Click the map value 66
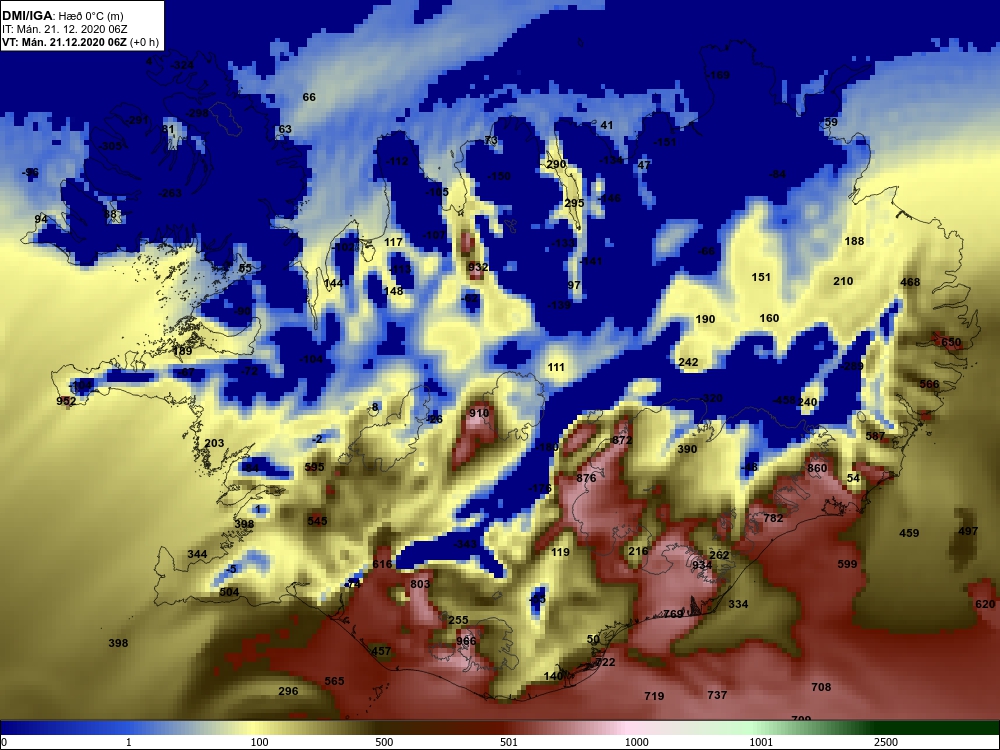Viewport: 1000px width, 750px height. click(x=309, y=97)
